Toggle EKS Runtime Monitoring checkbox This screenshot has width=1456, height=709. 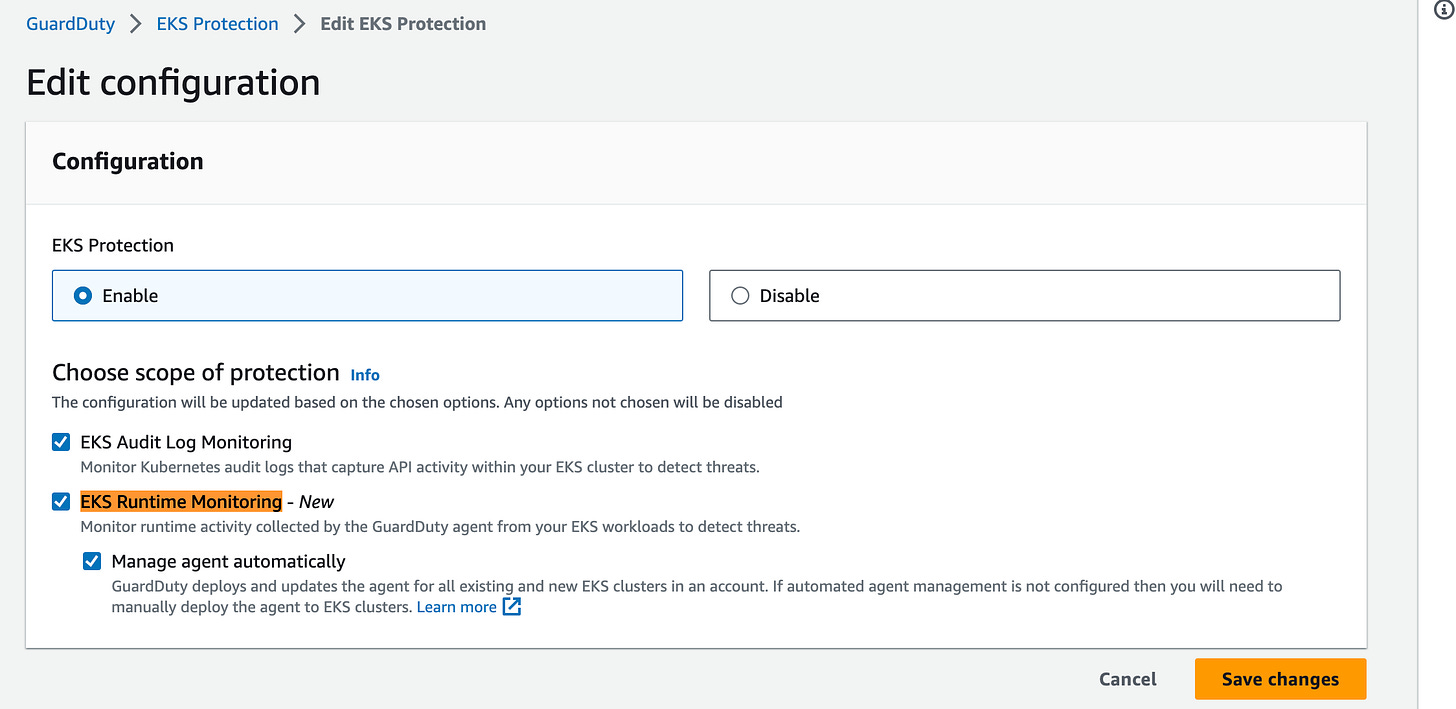pyautogui.click(x=61, y=501)
